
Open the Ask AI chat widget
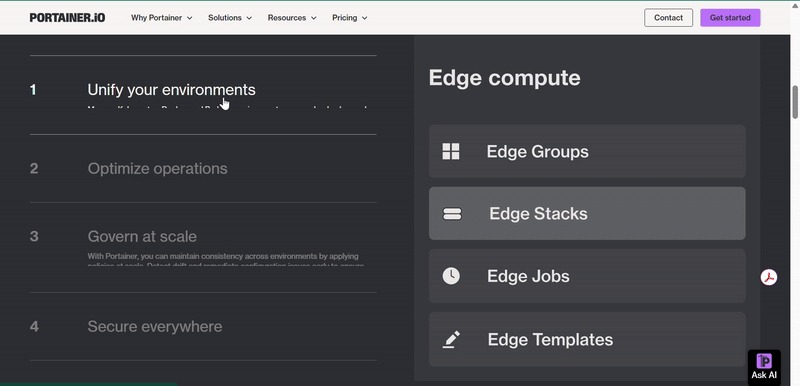pos(764,367)
